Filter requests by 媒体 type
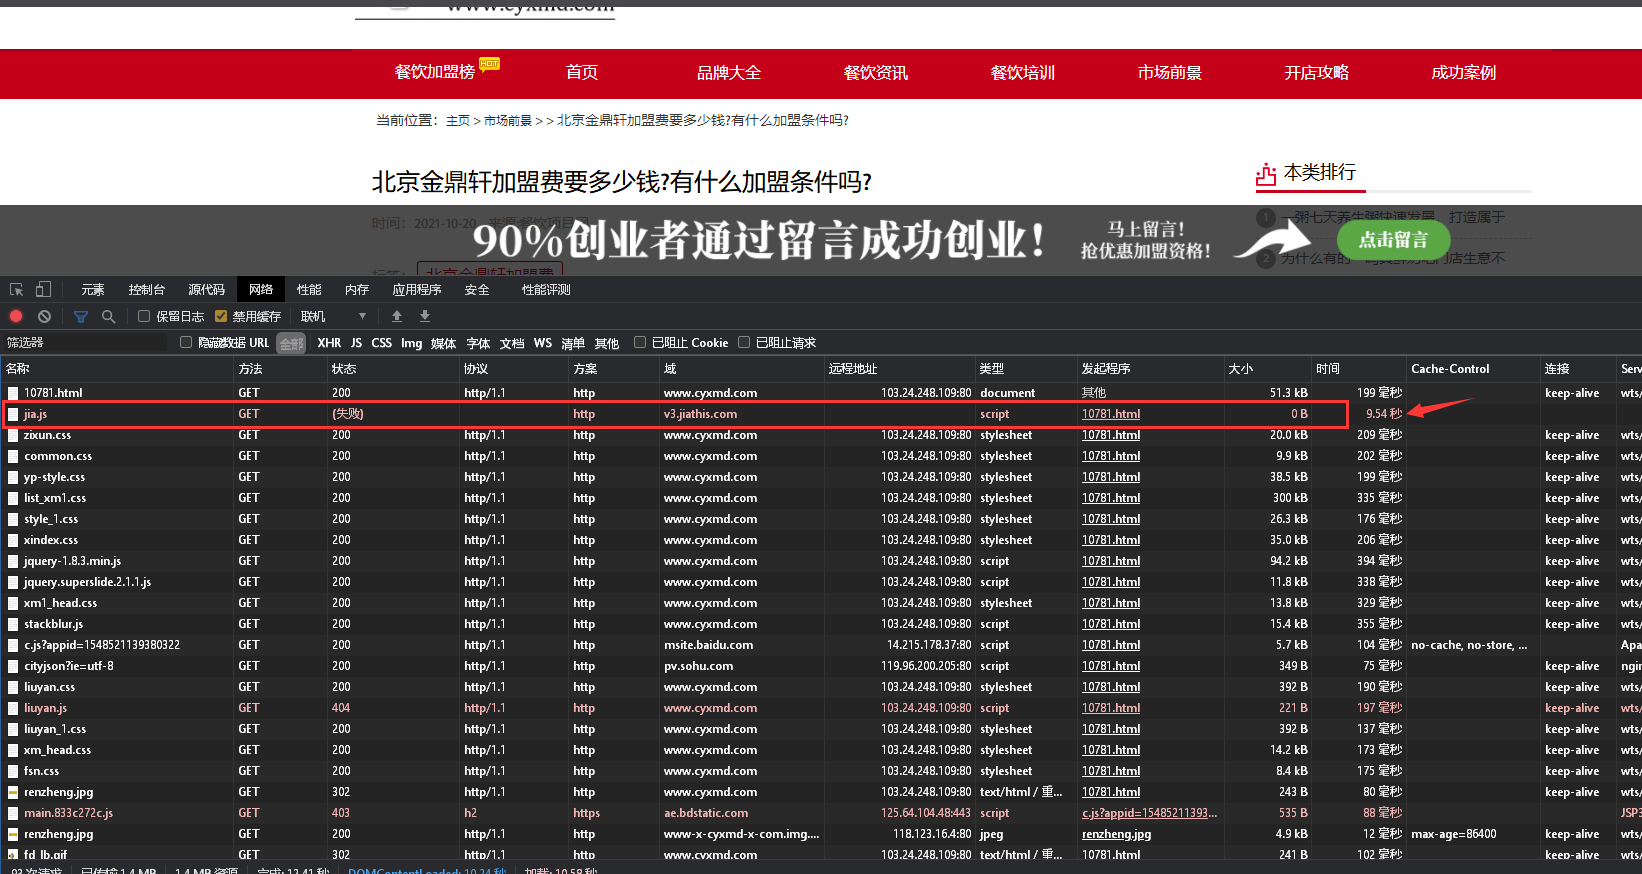The width and height of the screenshot is (1642, 874). (444, 343)
